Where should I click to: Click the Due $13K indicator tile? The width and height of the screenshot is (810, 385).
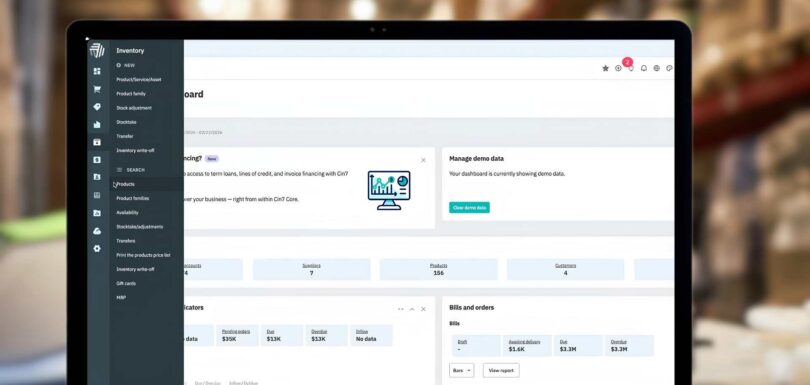[282, 335]
